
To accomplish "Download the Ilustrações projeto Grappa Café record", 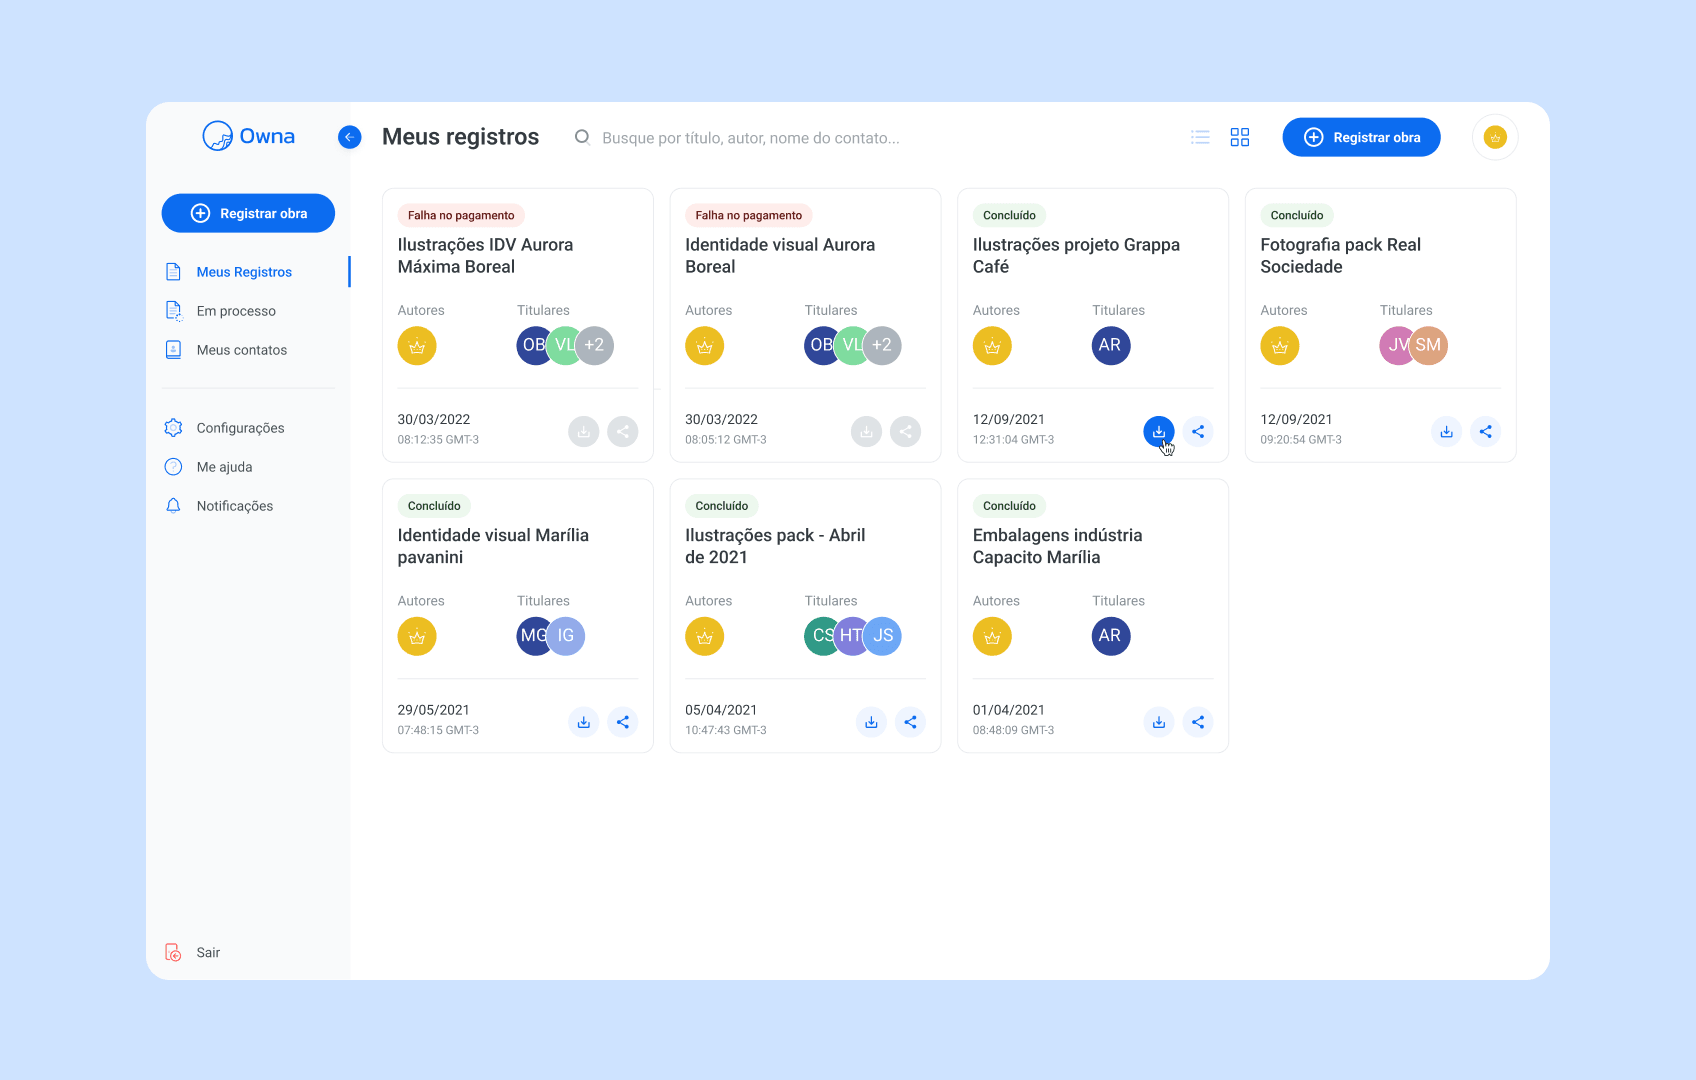I will [1159, 432].
